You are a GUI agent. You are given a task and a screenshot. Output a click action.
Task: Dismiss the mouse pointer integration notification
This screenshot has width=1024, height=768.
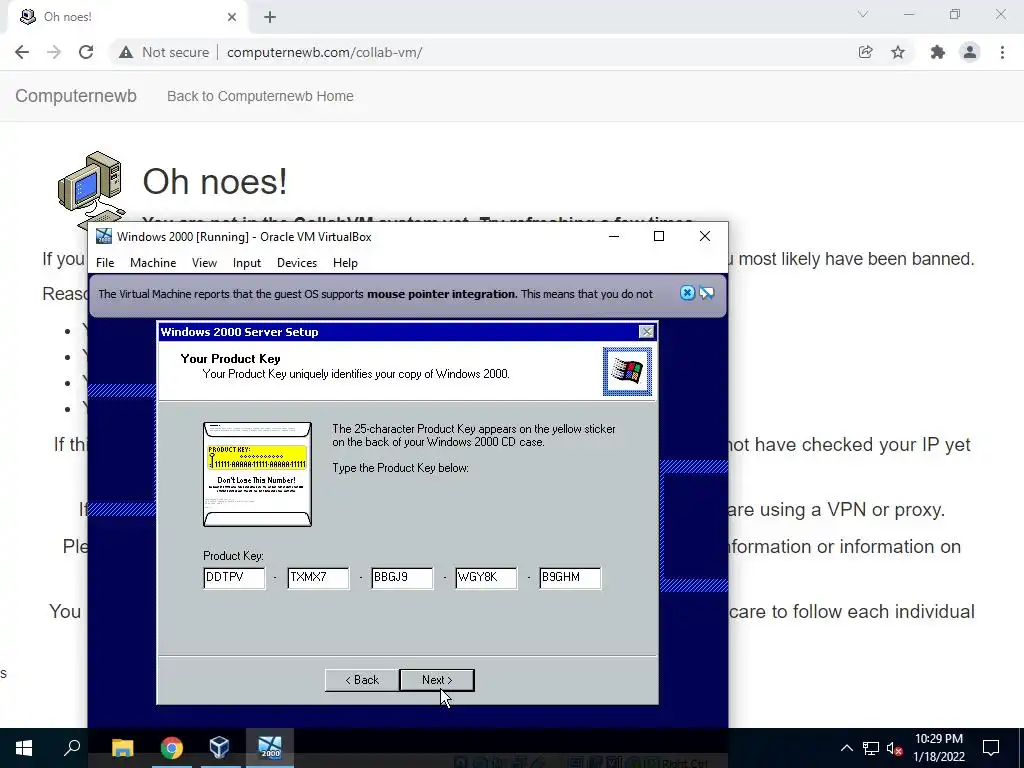687,293
